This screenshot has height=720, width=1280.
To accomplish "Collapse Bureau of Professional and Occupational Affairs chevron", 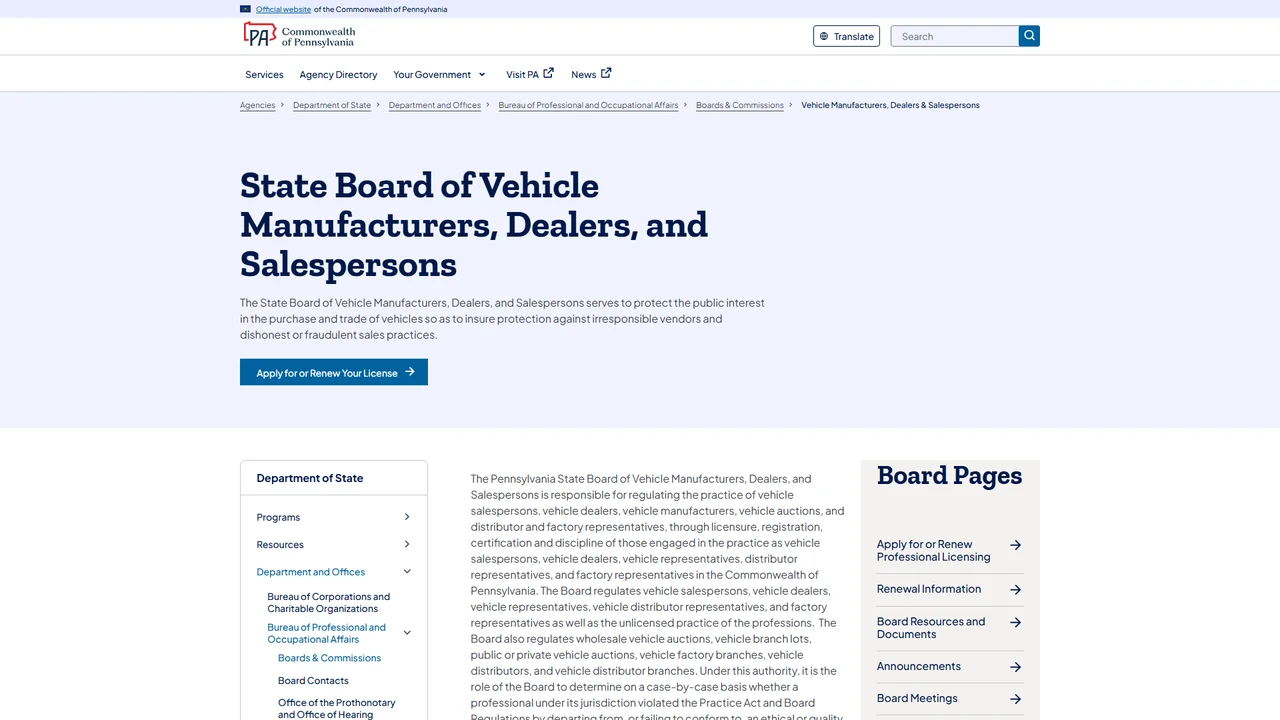I will pos(407,633).
